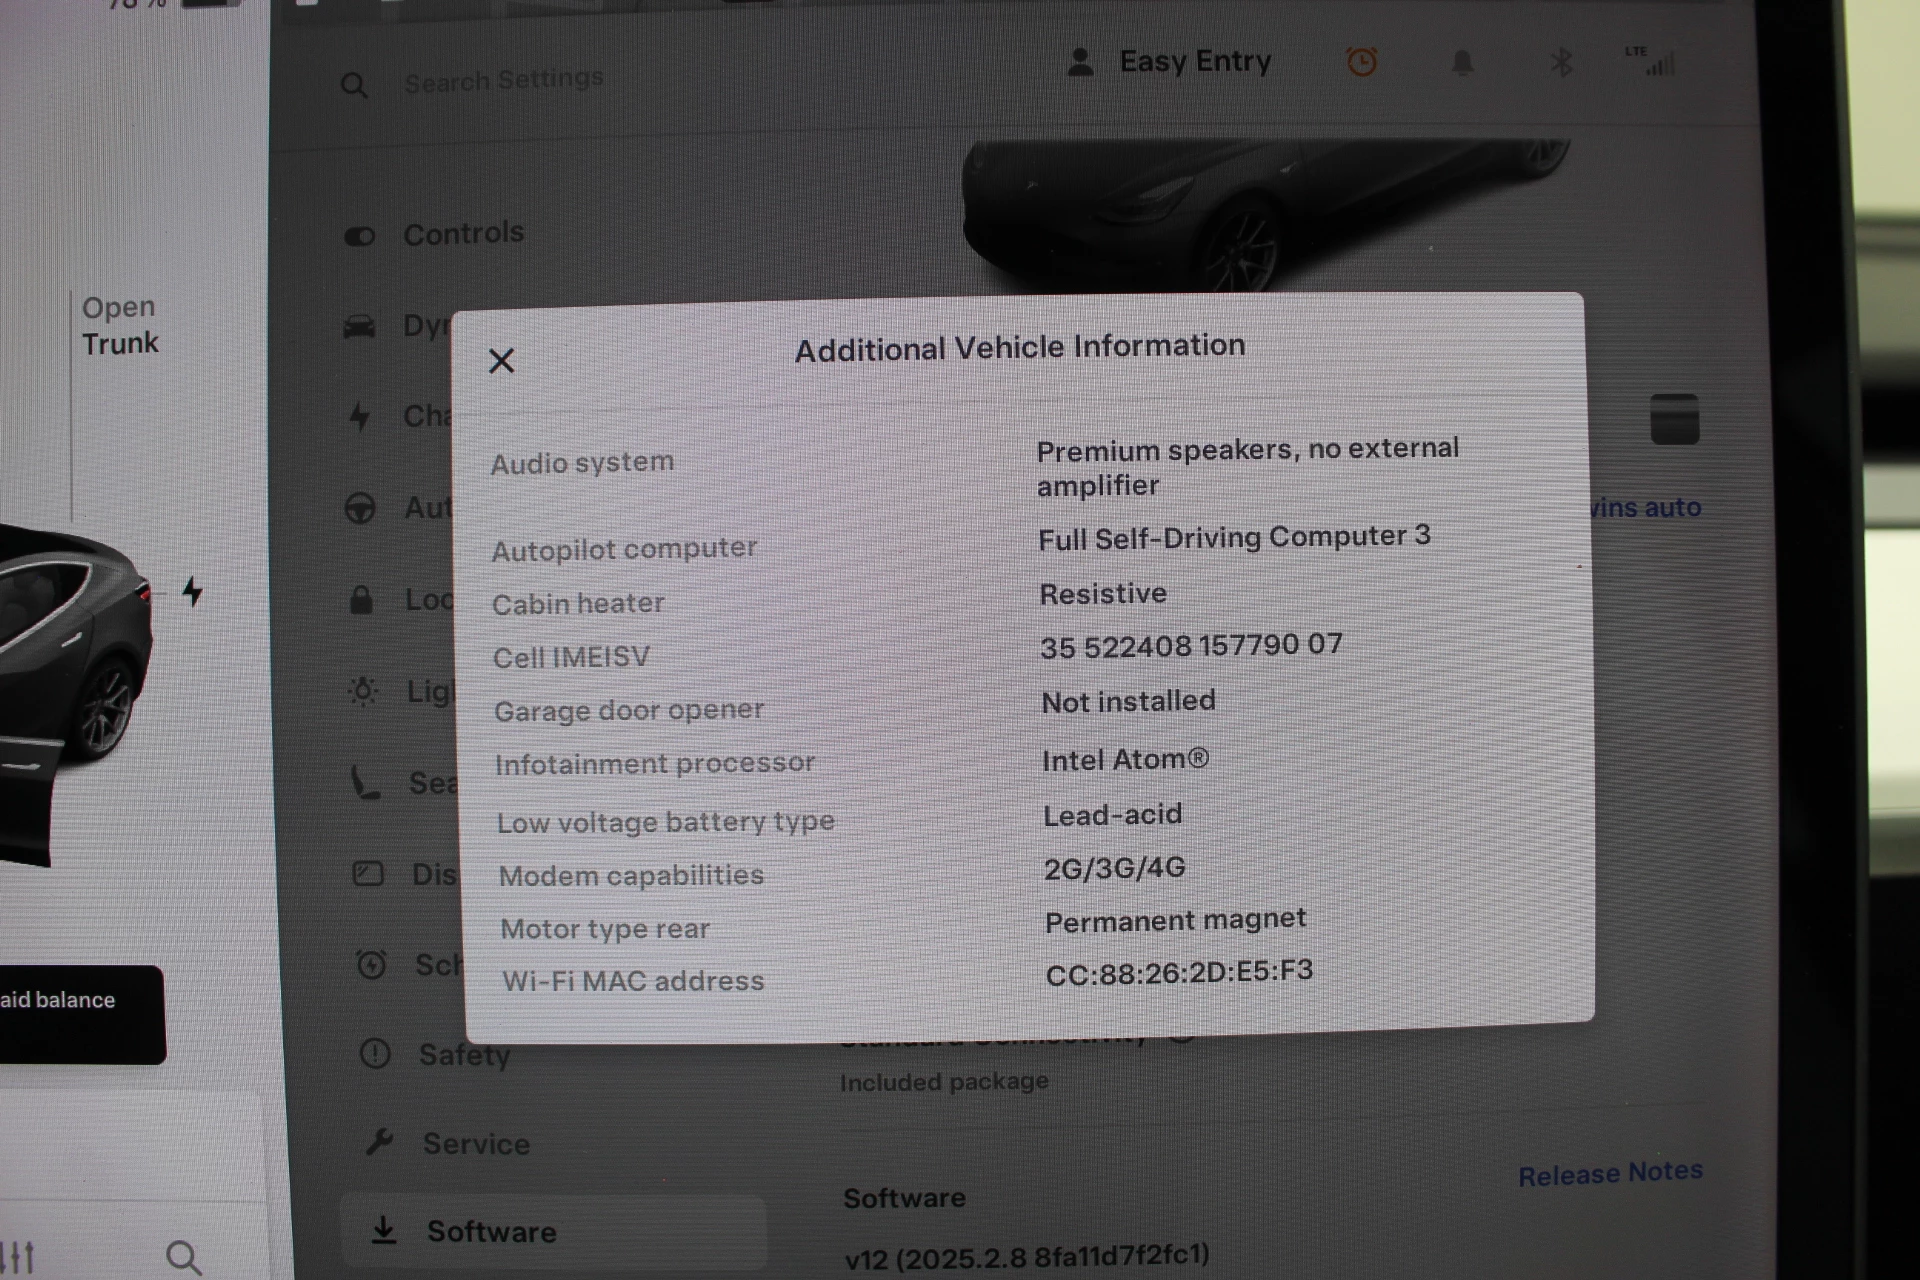The height and width of the screenshot is (1280, 1920).
Task: Tap the Lead-acid battery type value
Action: [1112, 815]
